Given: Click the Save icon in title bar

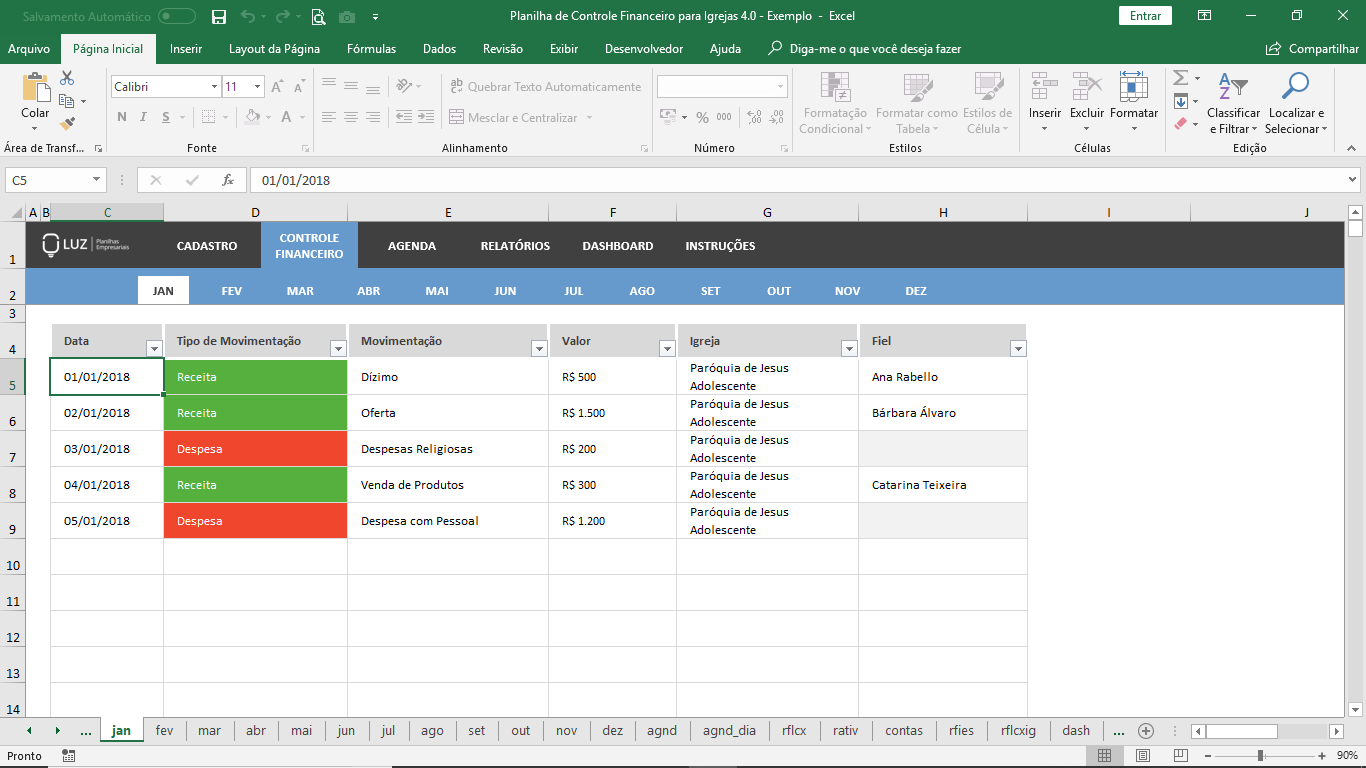Looking at the screenshot, I should click(x=219, y=16).
